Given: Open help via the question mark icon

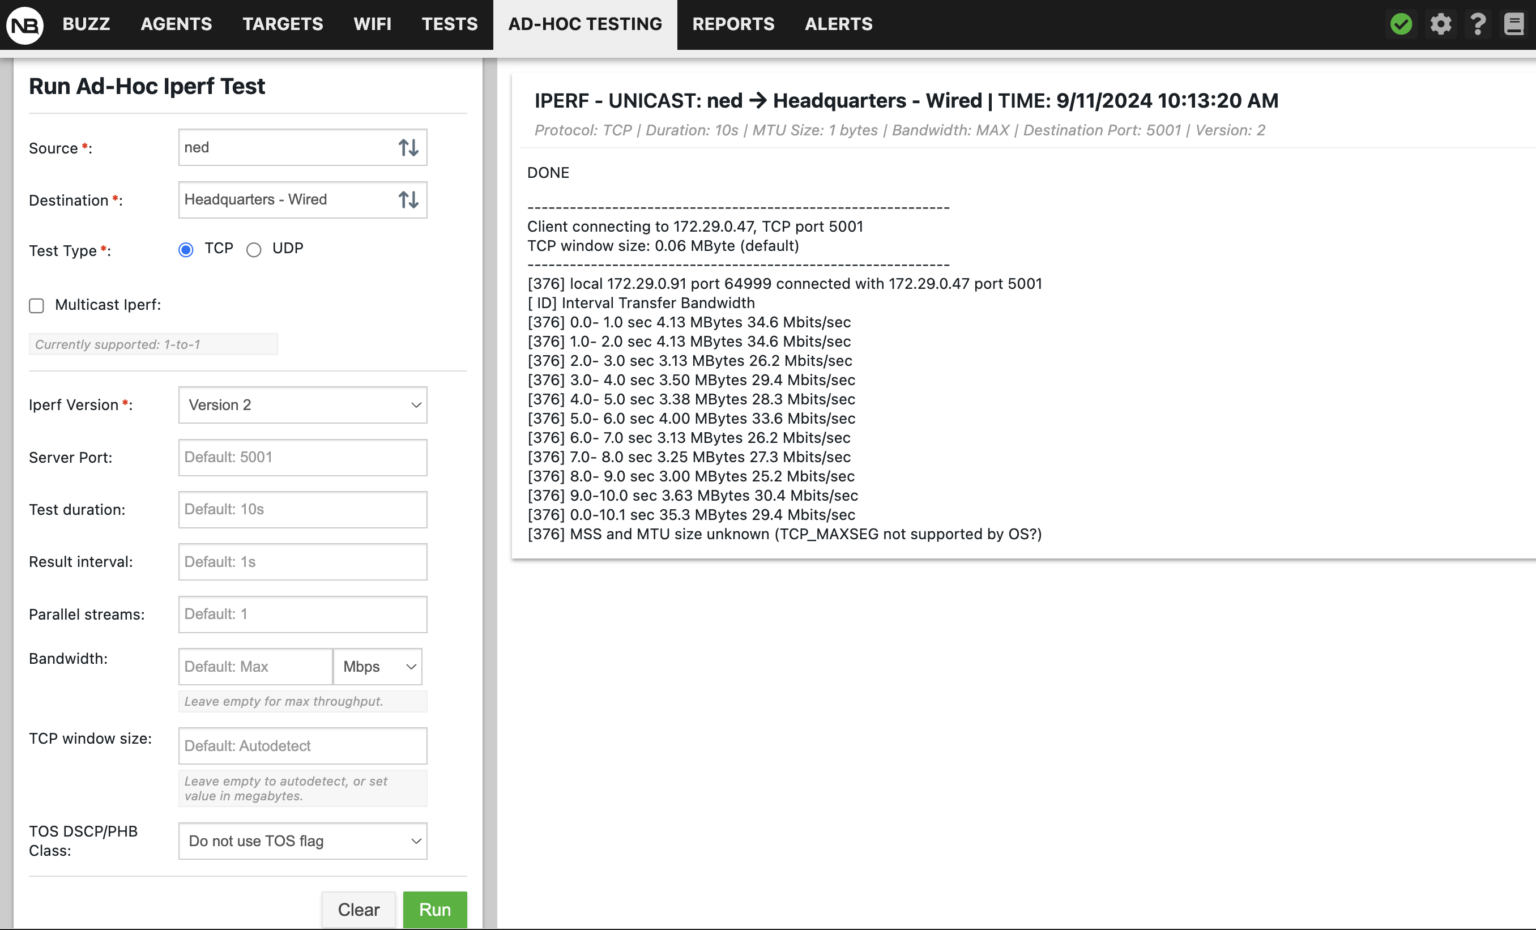Looking at the screenshot, I should click(x=1478, y=23).
